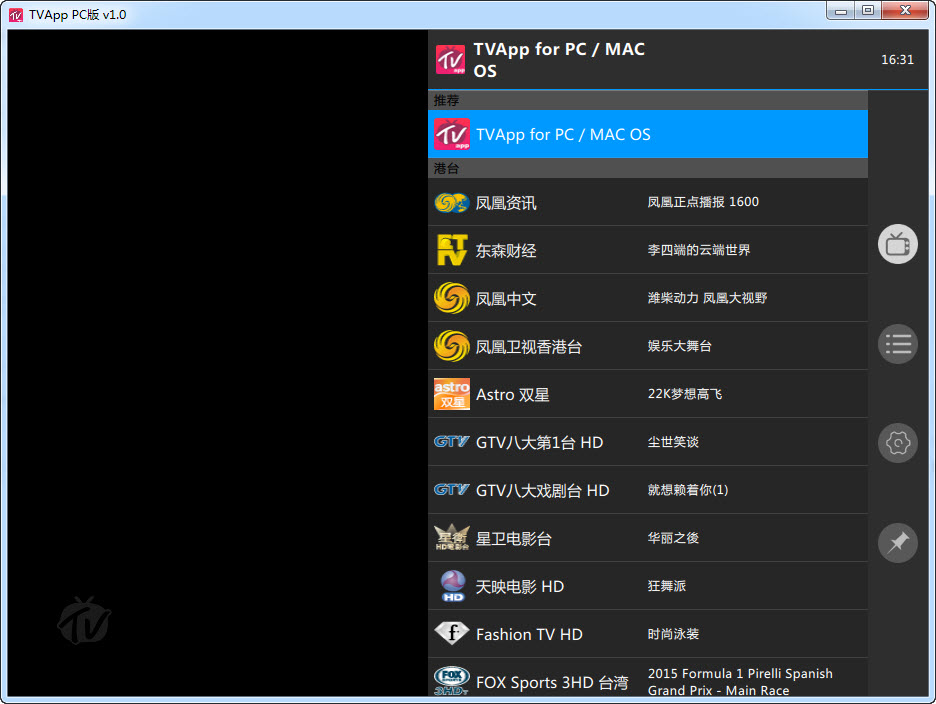This screenshot has height=704, width=936.
Task: Click the 东森财经 channel logo
Action: coord(451,250)
